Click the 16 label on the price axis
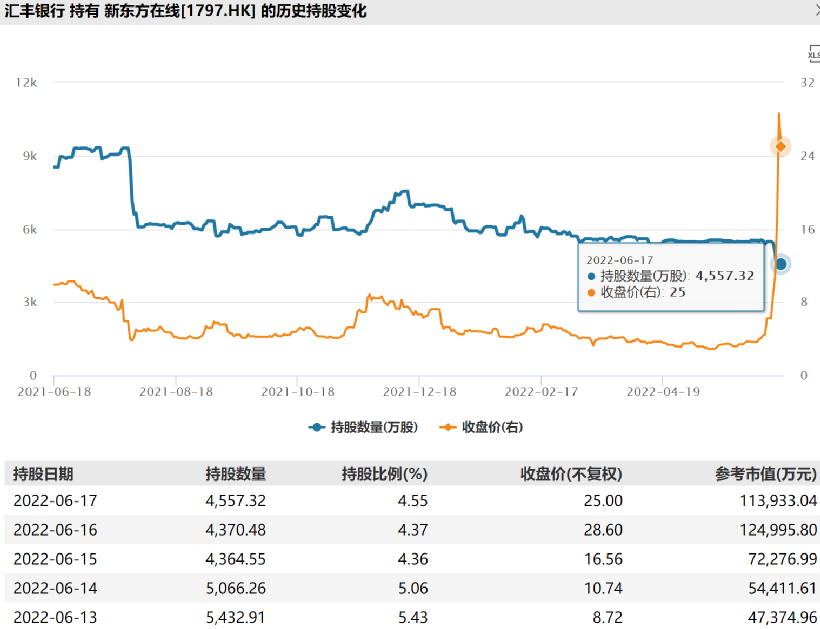Viewport: 820px width, 629px height. pyautogui.click(x=807, y=230)
